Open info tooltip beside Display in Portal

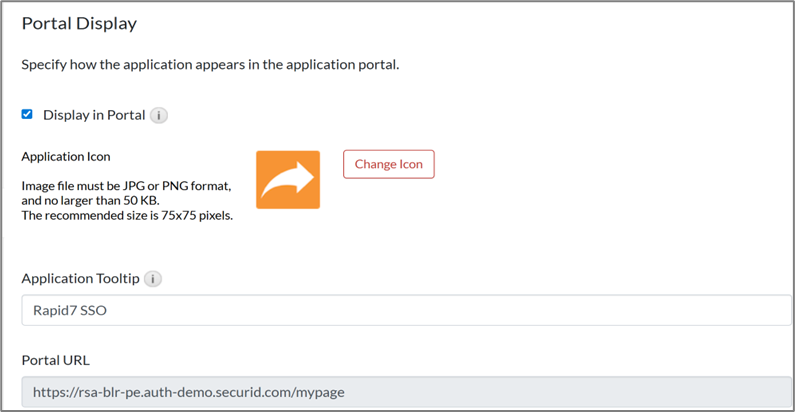point(159,115)
